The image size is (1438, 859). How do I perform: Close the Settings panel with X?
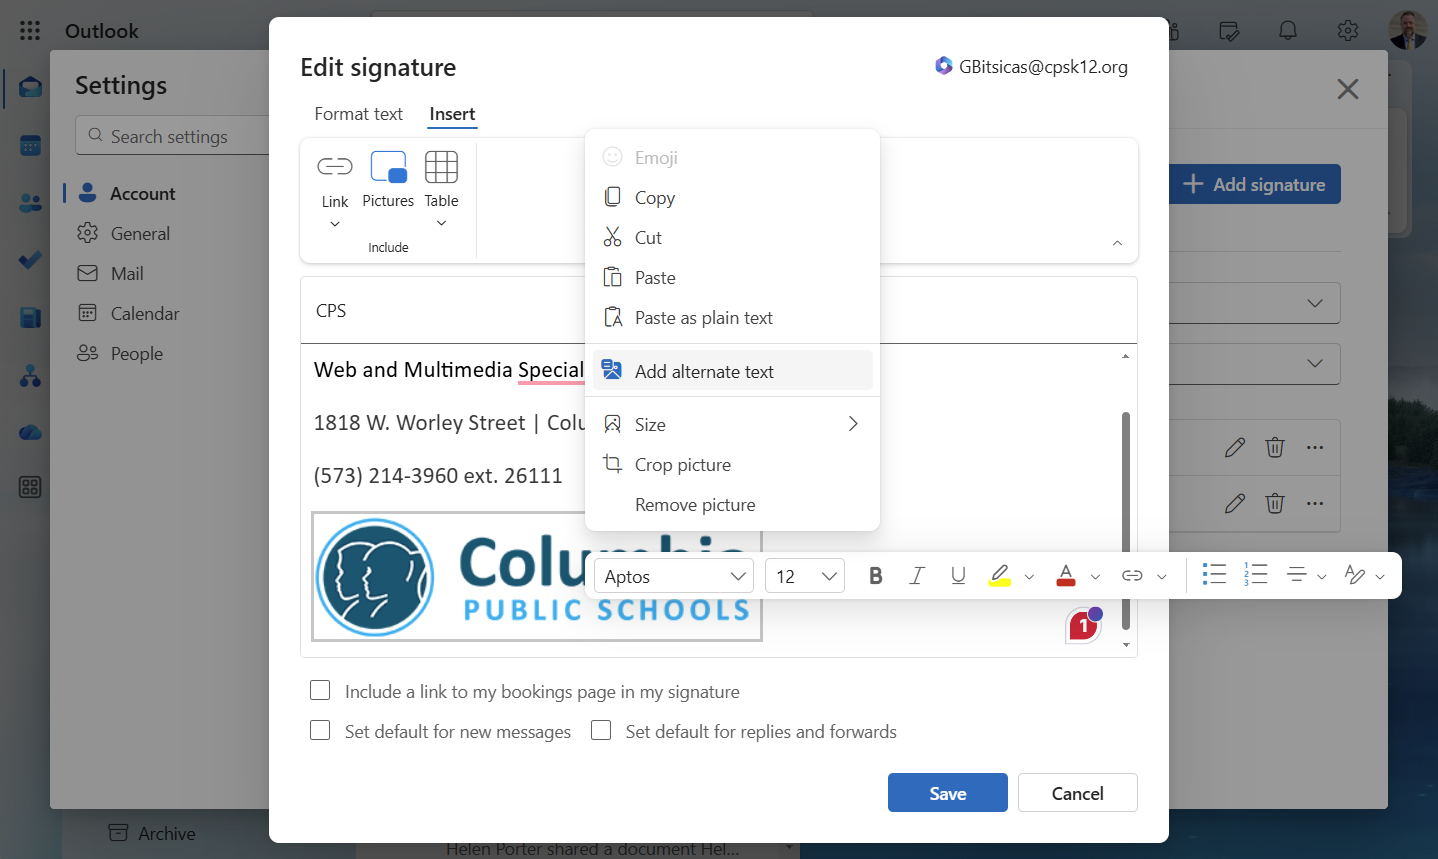(x=1348, y=89)
